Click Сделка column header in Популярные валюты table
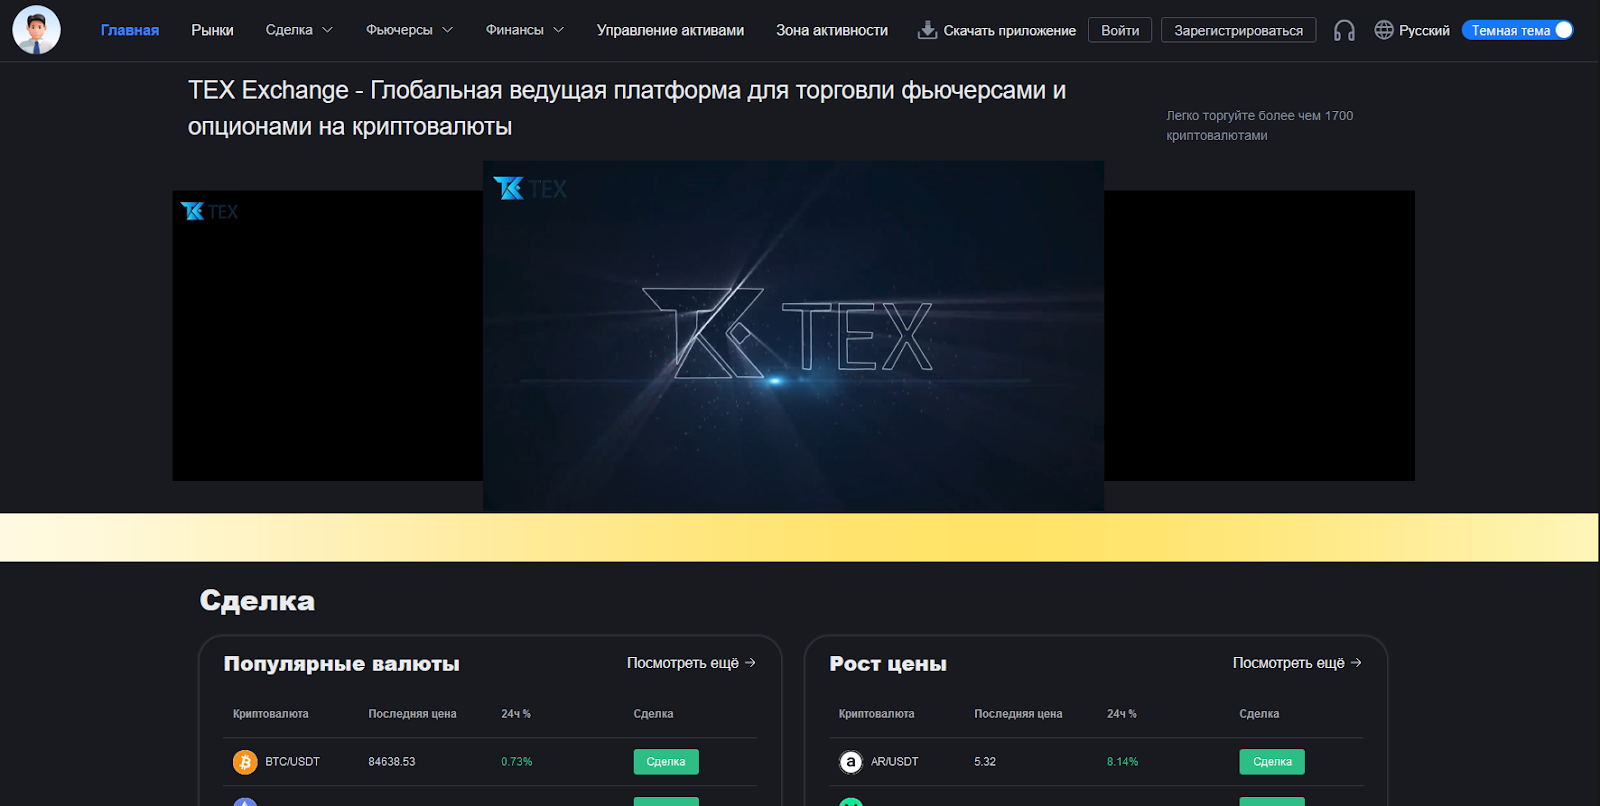The width and height of the screenshot is (1600, 806). pos(653,714)
